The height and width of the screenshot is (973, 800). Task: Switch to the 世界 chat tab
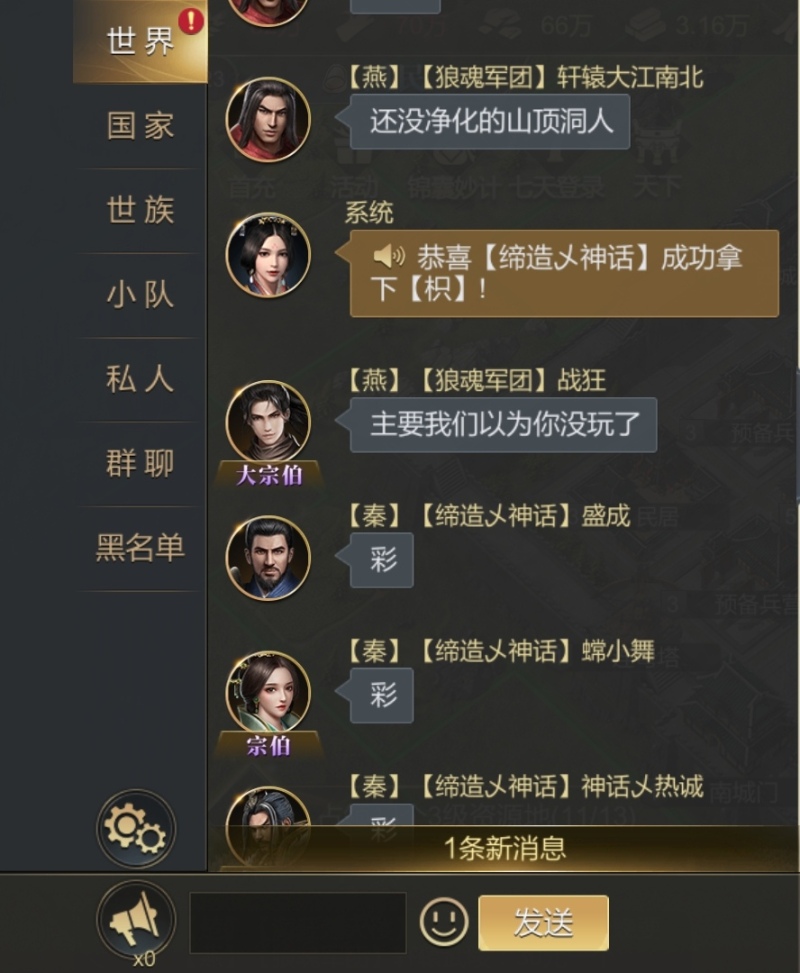pyautogui.click(x=140, y=42)
